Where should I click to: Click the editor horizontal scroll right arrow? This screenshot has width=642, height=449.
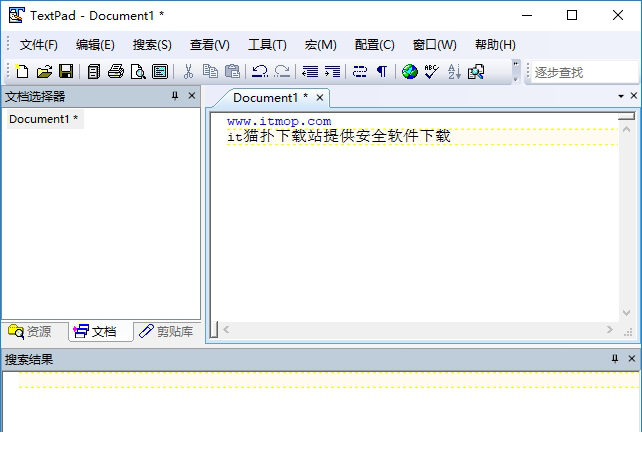click(x=610, y=329)
